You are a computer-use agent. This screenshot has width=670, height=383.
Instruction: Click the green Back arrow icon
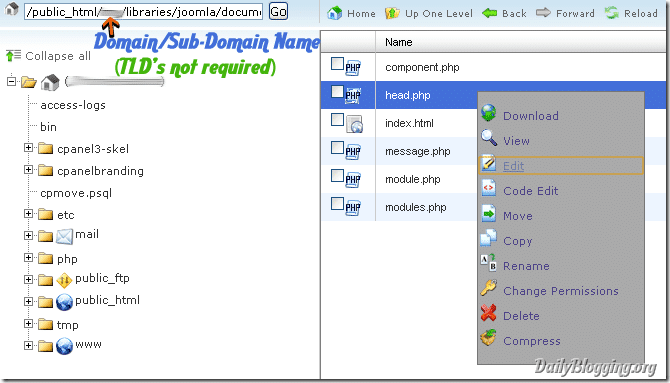tap(489, 13)
